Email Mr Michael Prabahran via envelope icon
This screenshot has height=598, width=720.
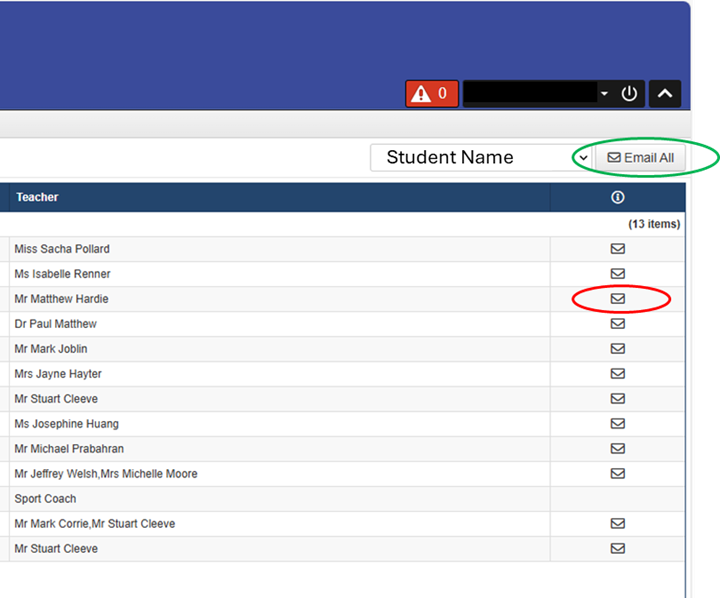click(618, 449)
